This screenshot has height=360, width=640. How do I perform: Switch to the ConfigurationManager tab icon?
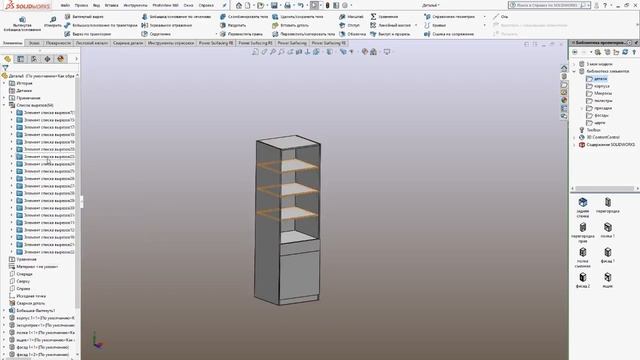(x=34, y=59)
